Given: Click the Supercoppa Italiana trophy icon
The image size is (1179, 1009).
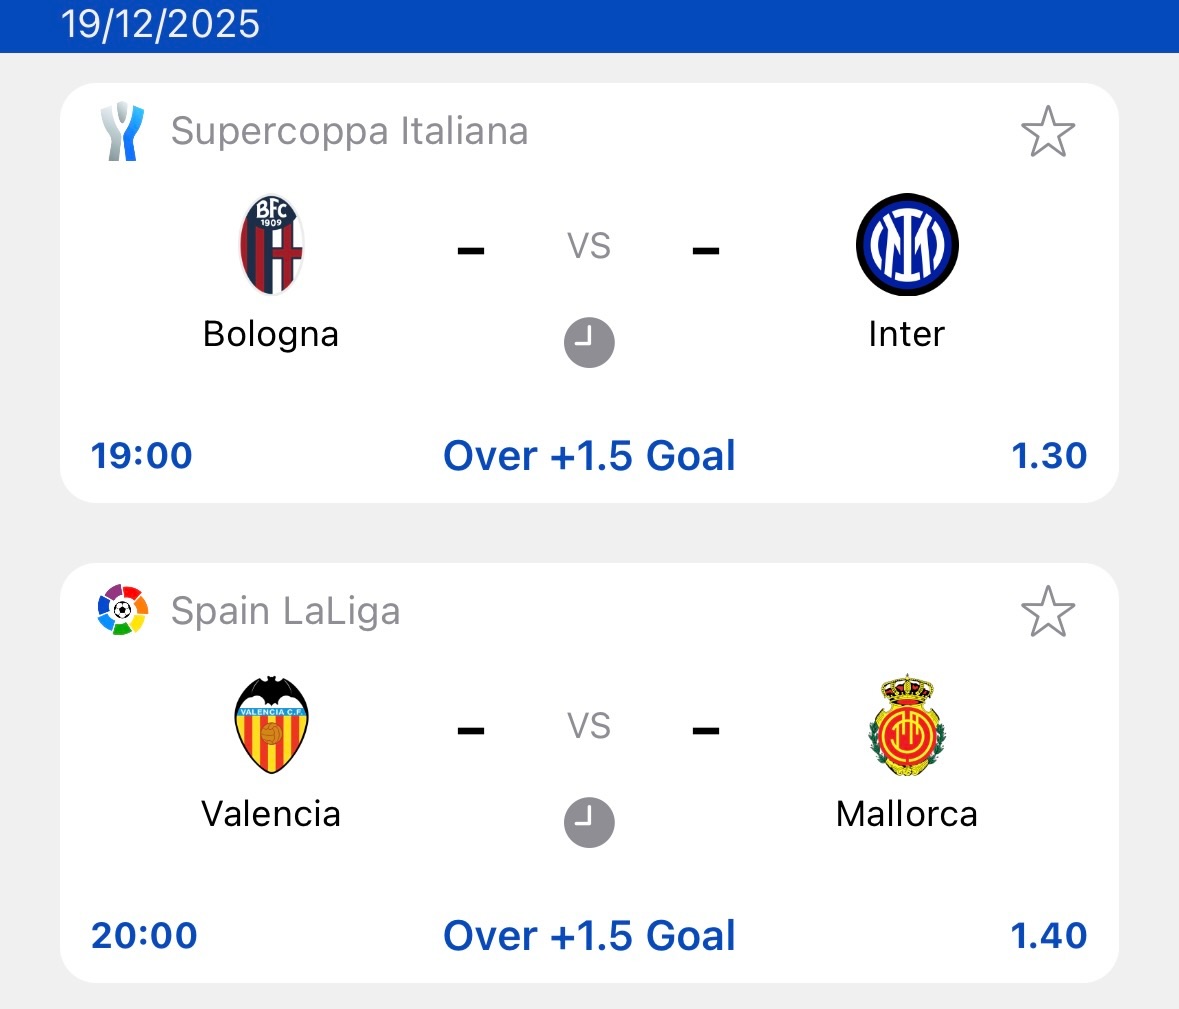Looking at the screenshot, I should [x=123, y=132].
